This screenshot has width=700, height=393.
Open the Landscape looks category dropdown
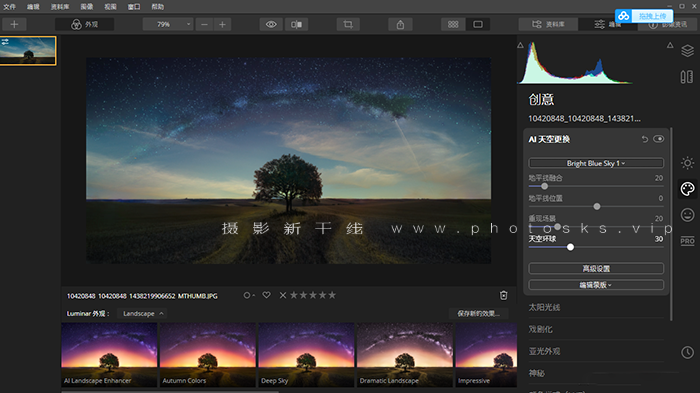(143, 314)
